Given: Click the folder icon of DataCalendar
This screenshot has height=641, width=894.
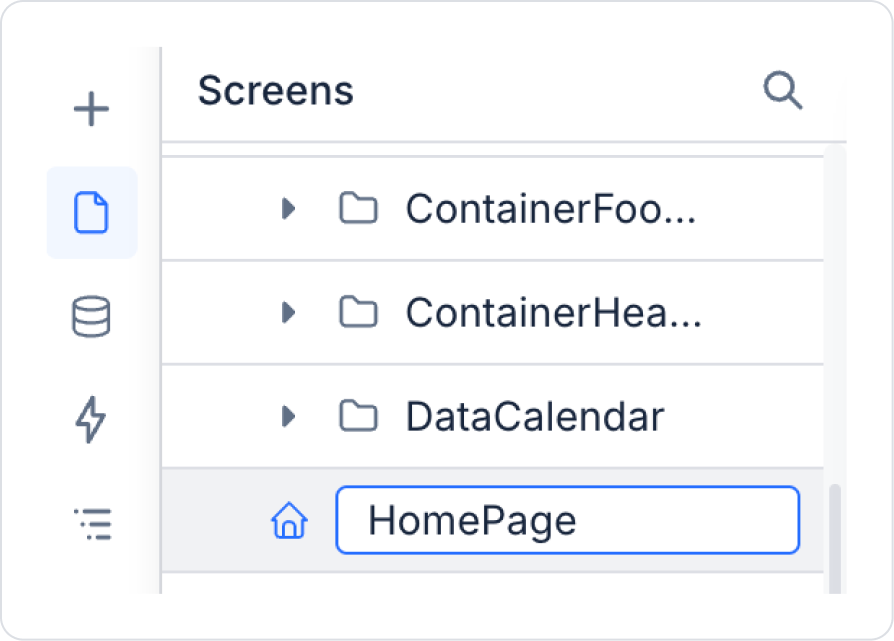Looking at the screenshot, I should click(x=358, y=416).
